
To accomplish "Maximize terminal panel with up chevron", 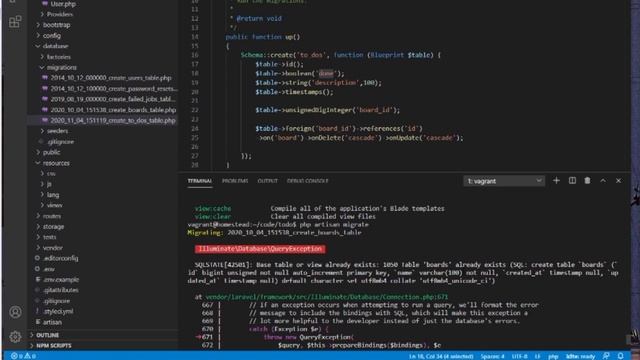I will pos(603,180).
